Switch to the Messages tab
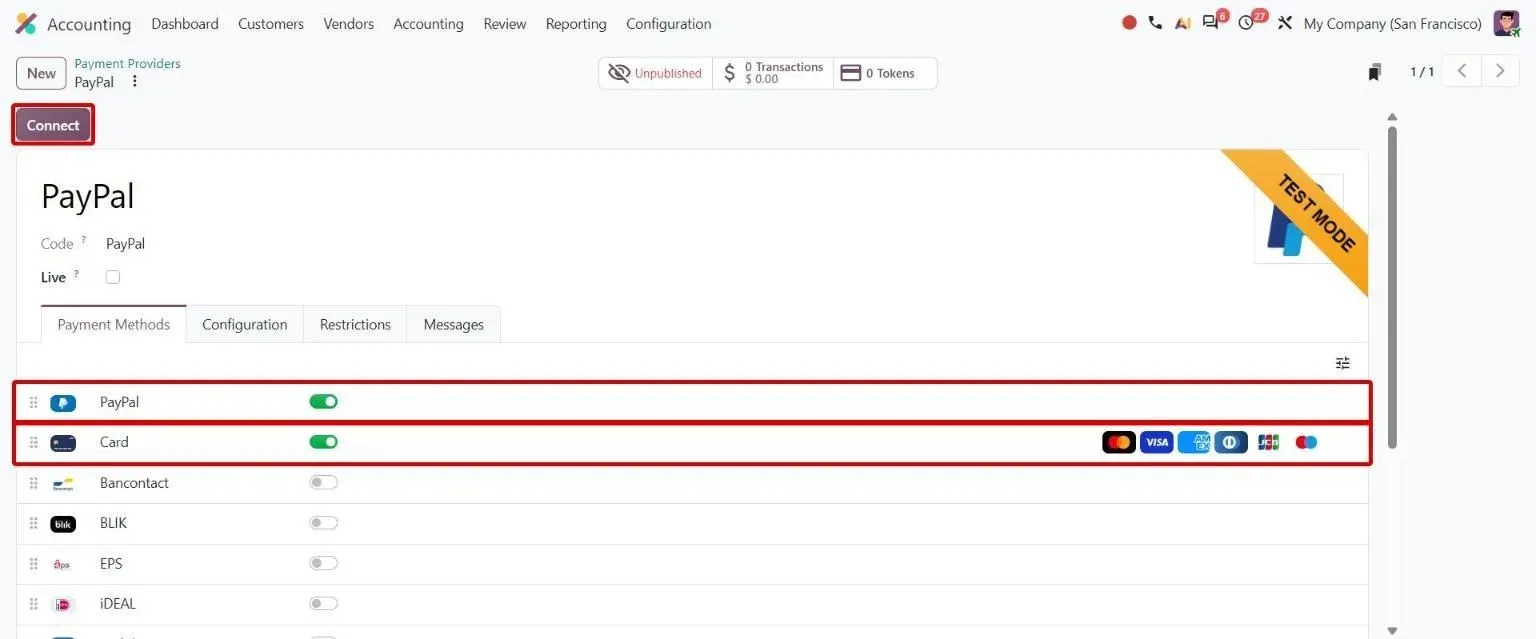Image resolution: width=1536 pixels, height=639 pixels. pos(454,325)
